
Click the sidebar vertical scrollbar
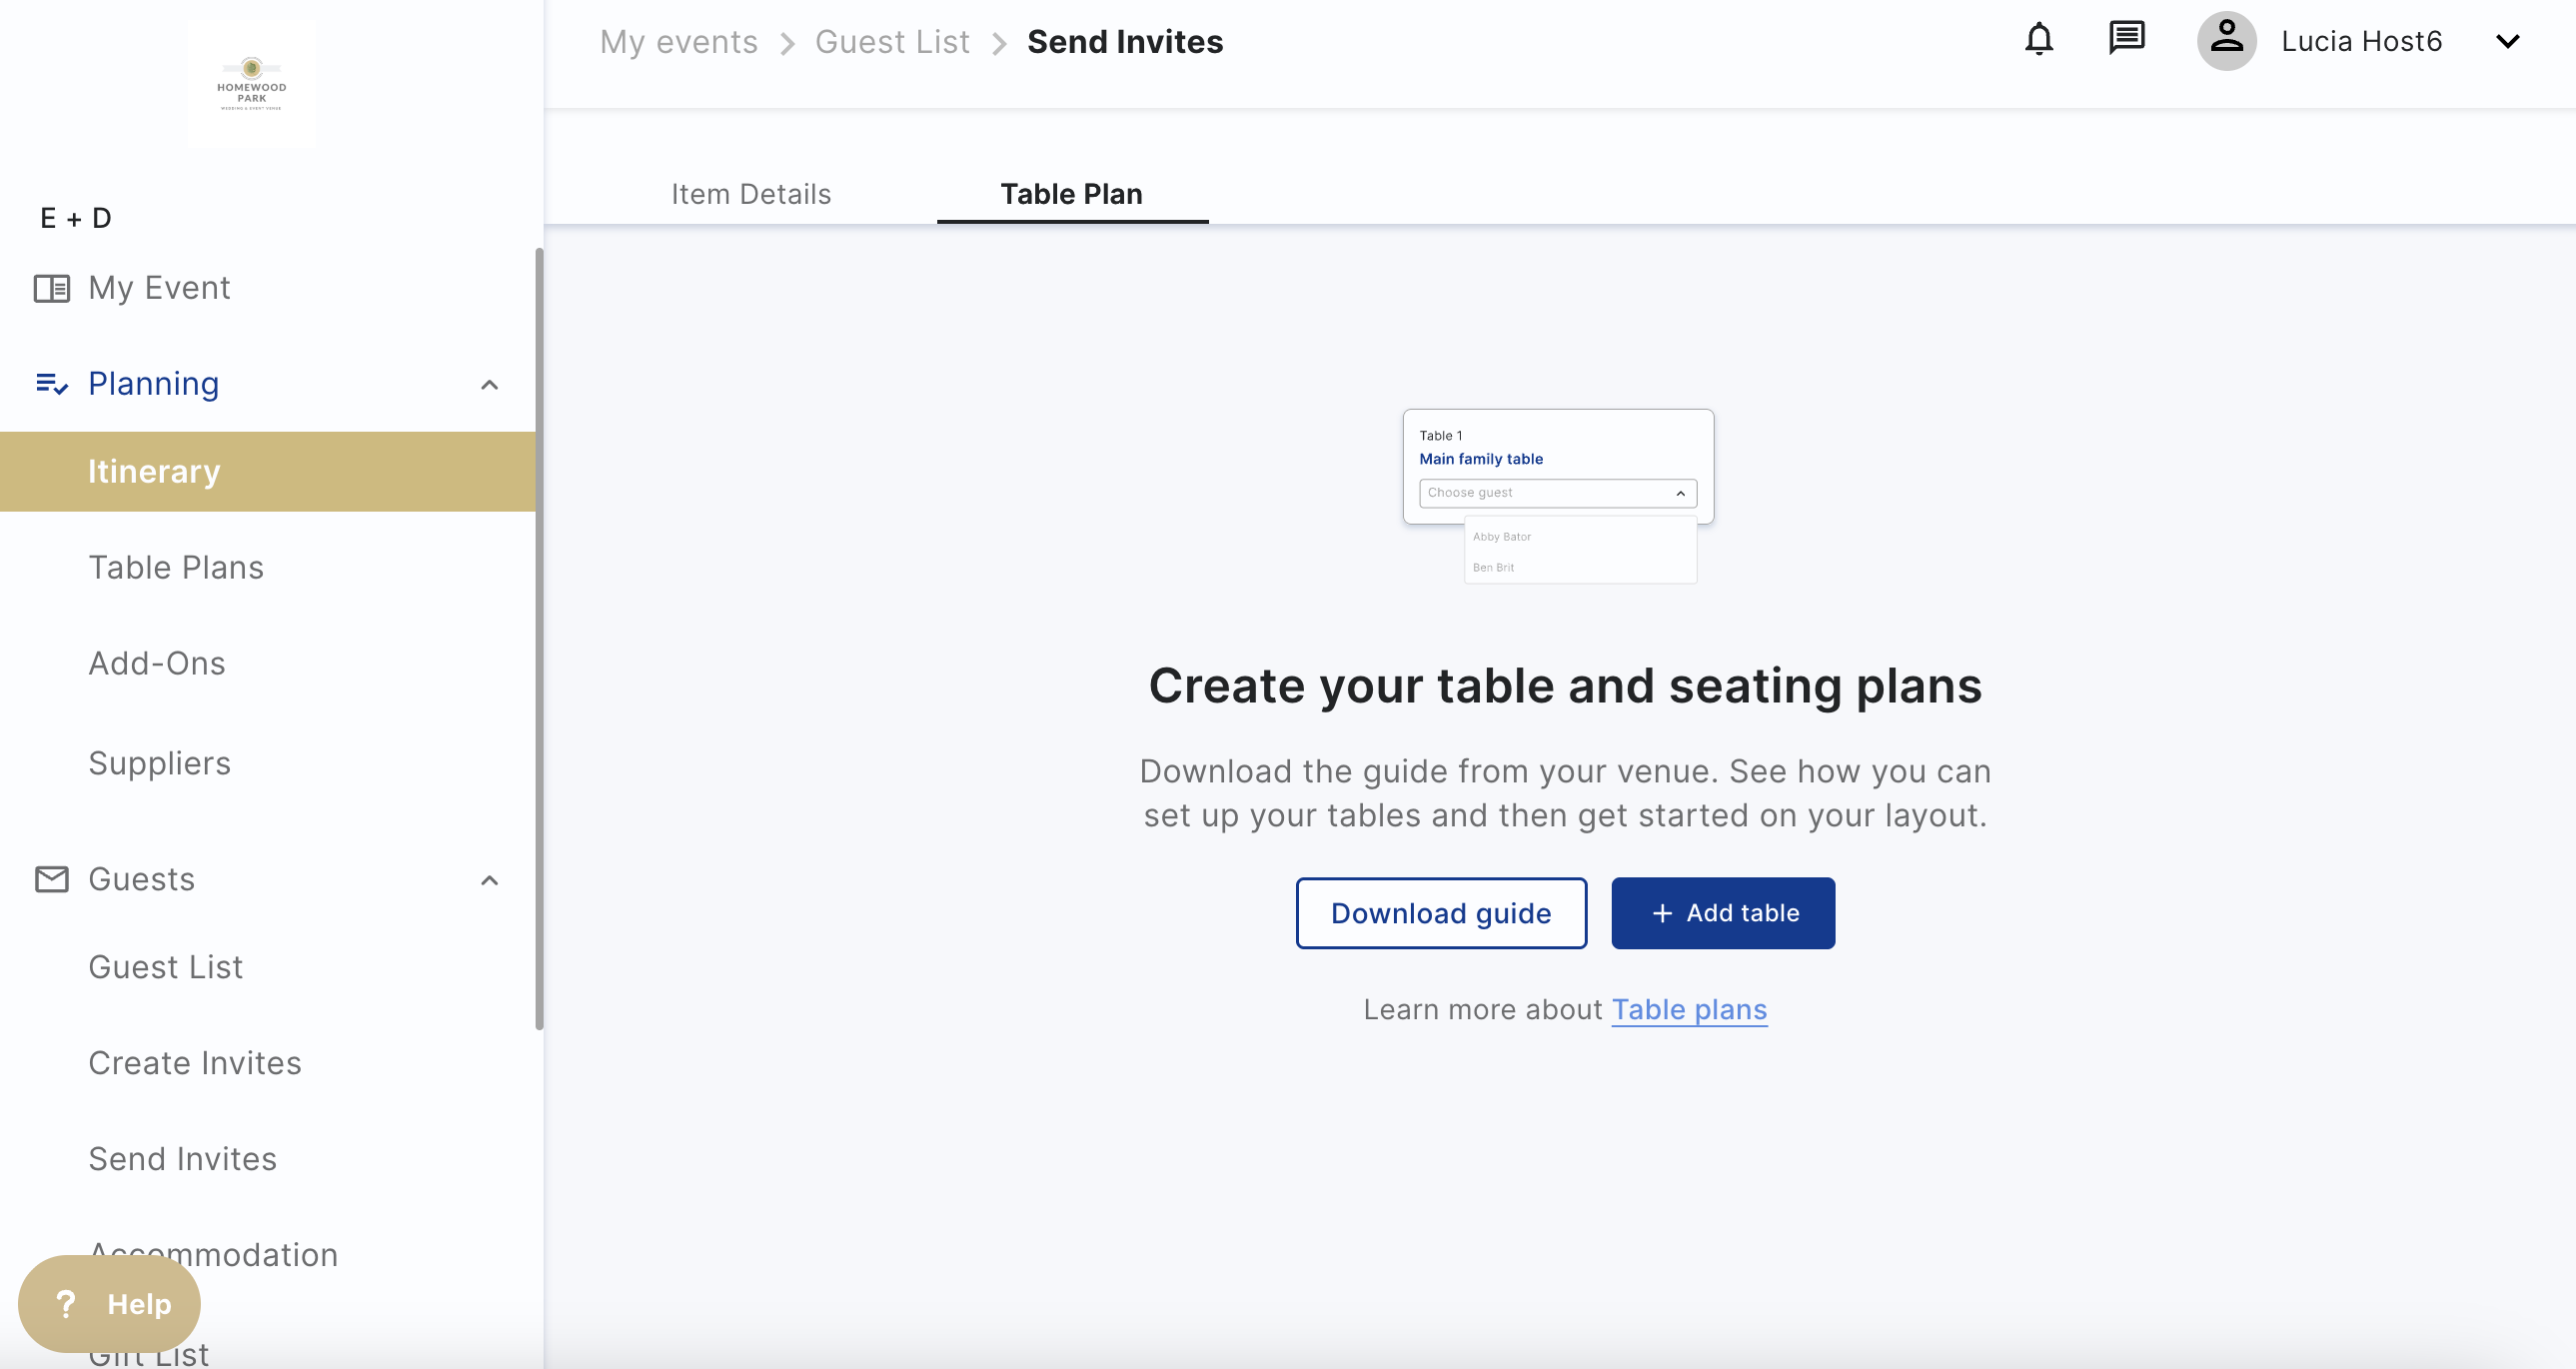point(539,640)
